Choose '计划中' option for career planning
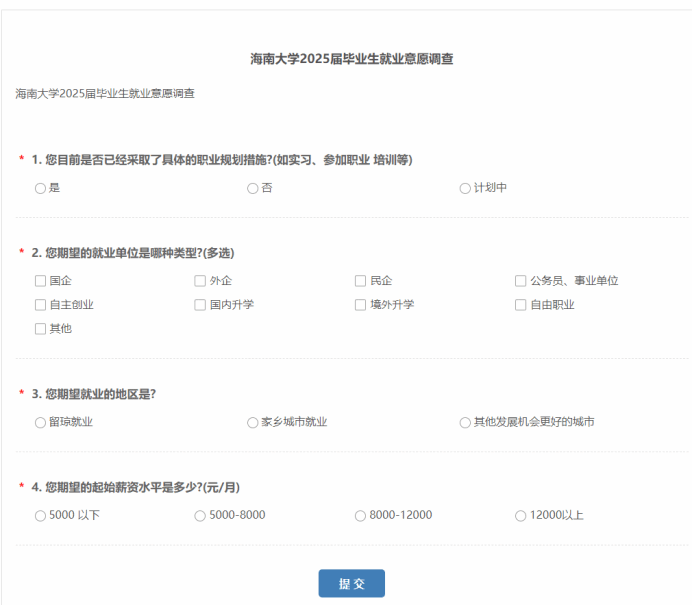This screenshot has height=605, width=692. click(x=465, y=188)
